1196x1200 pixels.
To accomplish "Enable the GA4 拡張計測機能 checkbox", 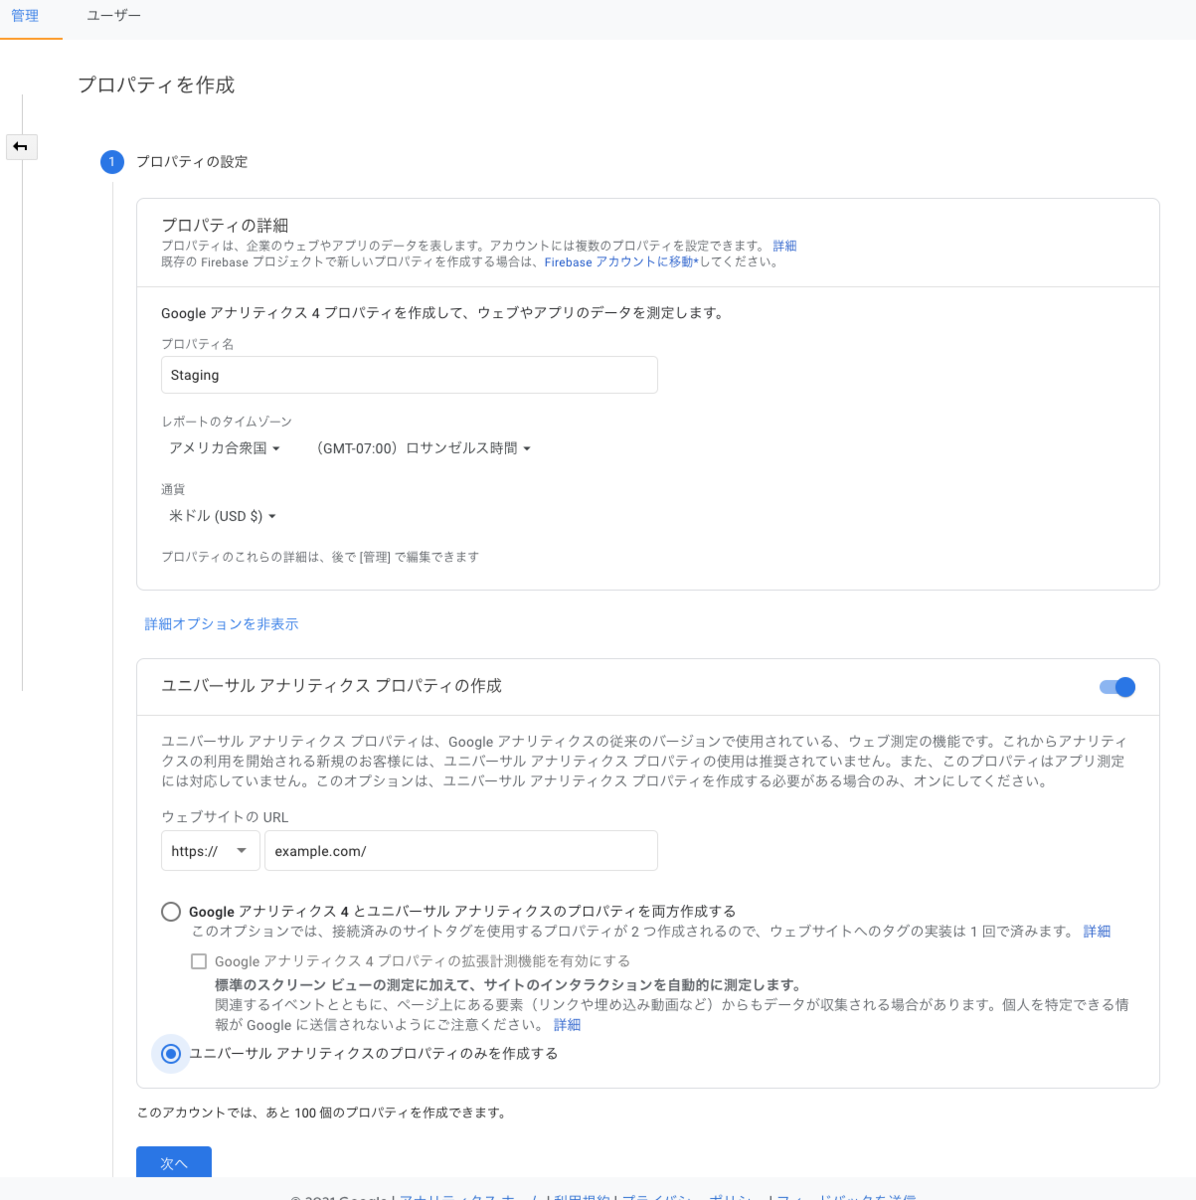I will [x=199, y=961].
